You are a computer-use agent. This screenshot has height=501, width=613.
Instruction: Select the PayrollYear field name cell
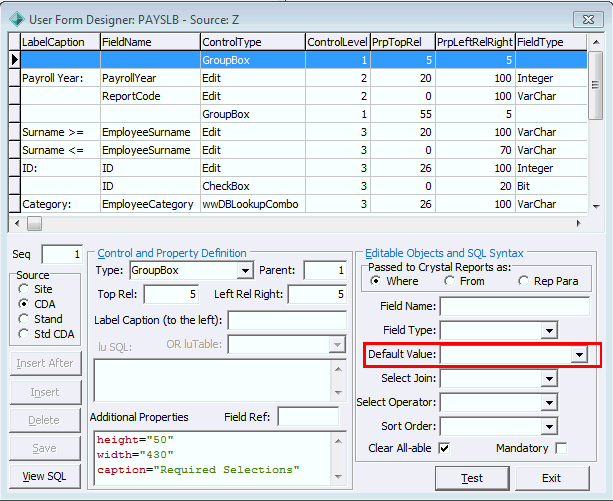pos(151,78)
